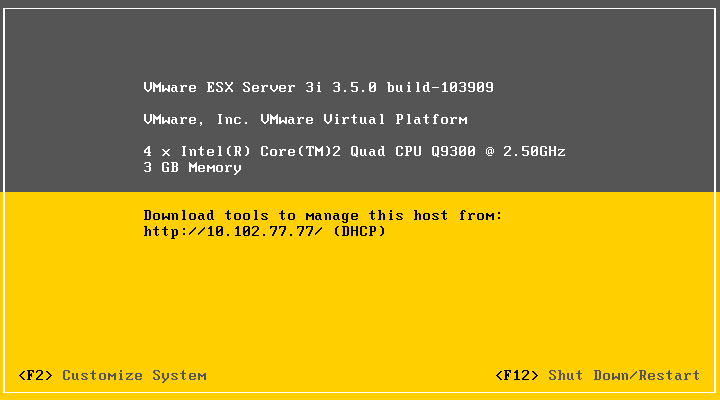Click the Intel Core2 Quad CPU Q9300 line

point(354,152)
